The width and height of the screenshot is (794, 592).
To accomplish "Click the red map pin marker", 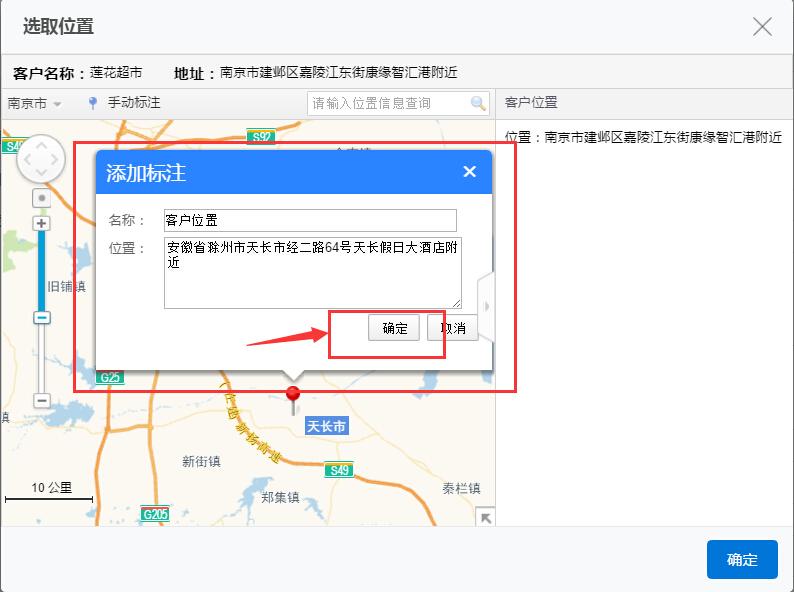I will point(293,398).
